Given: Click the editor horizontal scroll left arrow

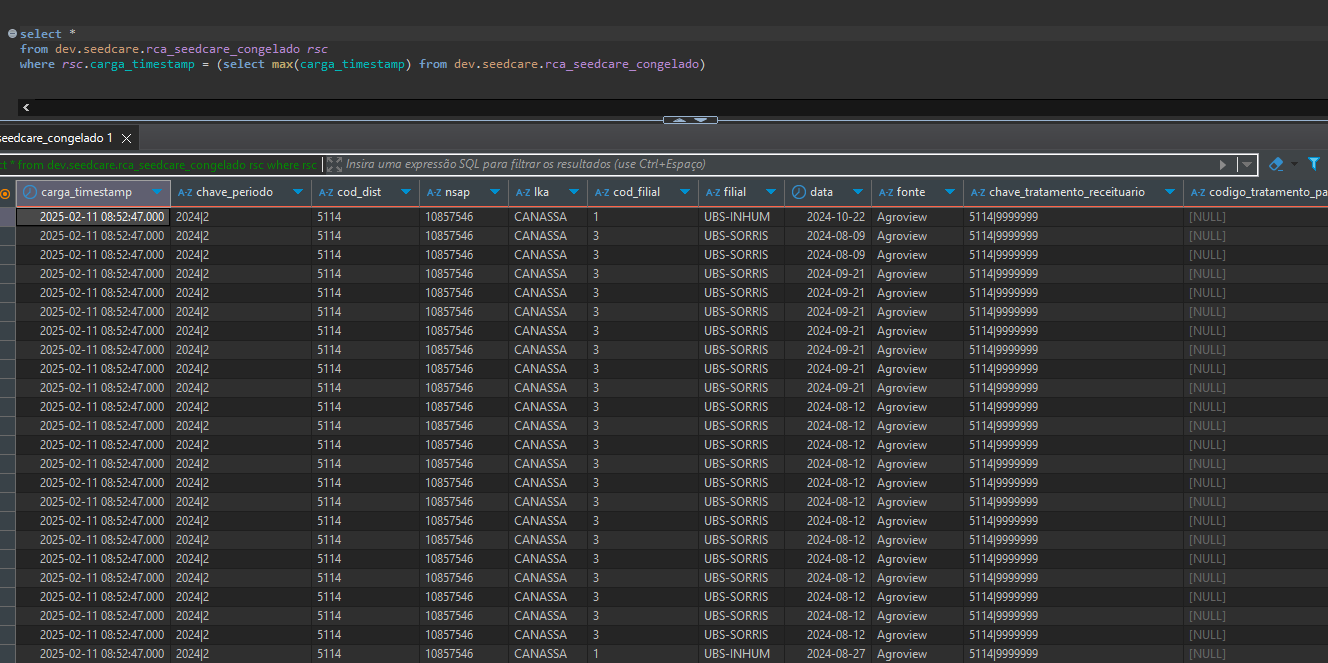Looking at the screenshot, I should pos(25,107).
